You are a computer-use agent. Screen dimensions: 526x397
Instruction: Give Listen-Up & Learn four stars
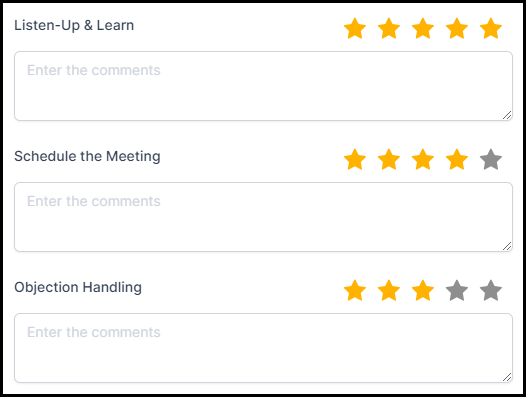click(457, 29)
